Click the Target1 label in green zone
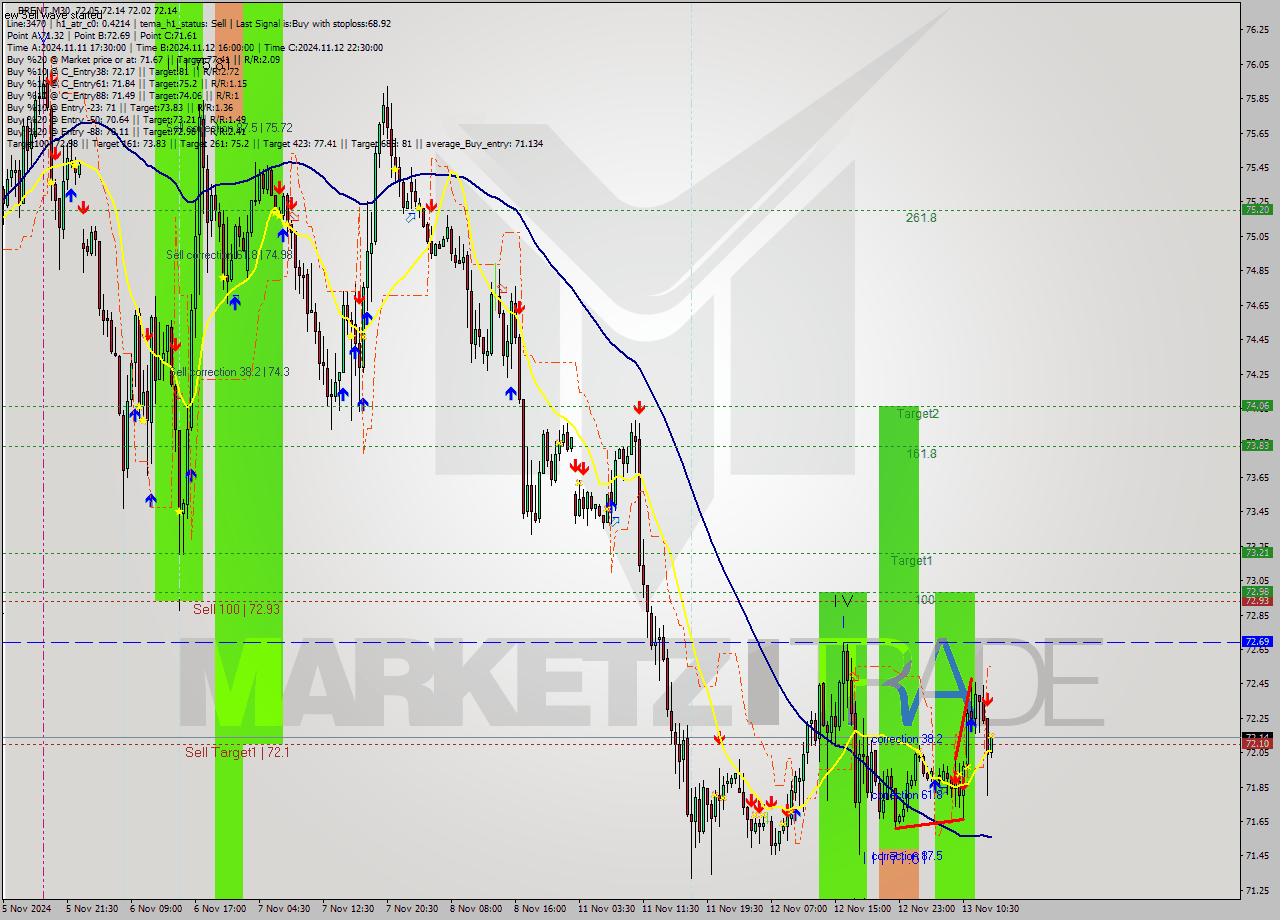Viewport: 1280px width, 920px height. click(x=912, y=561)
